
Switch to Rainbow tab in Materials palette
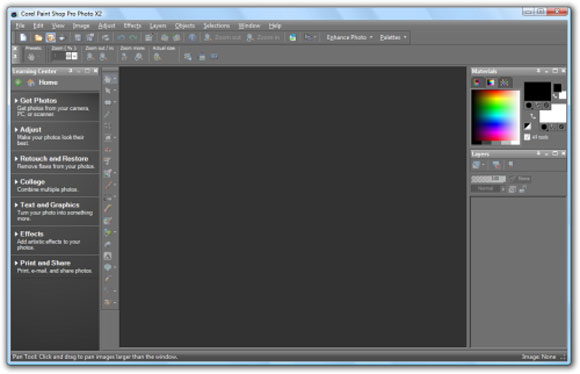[x=490, y=82]
